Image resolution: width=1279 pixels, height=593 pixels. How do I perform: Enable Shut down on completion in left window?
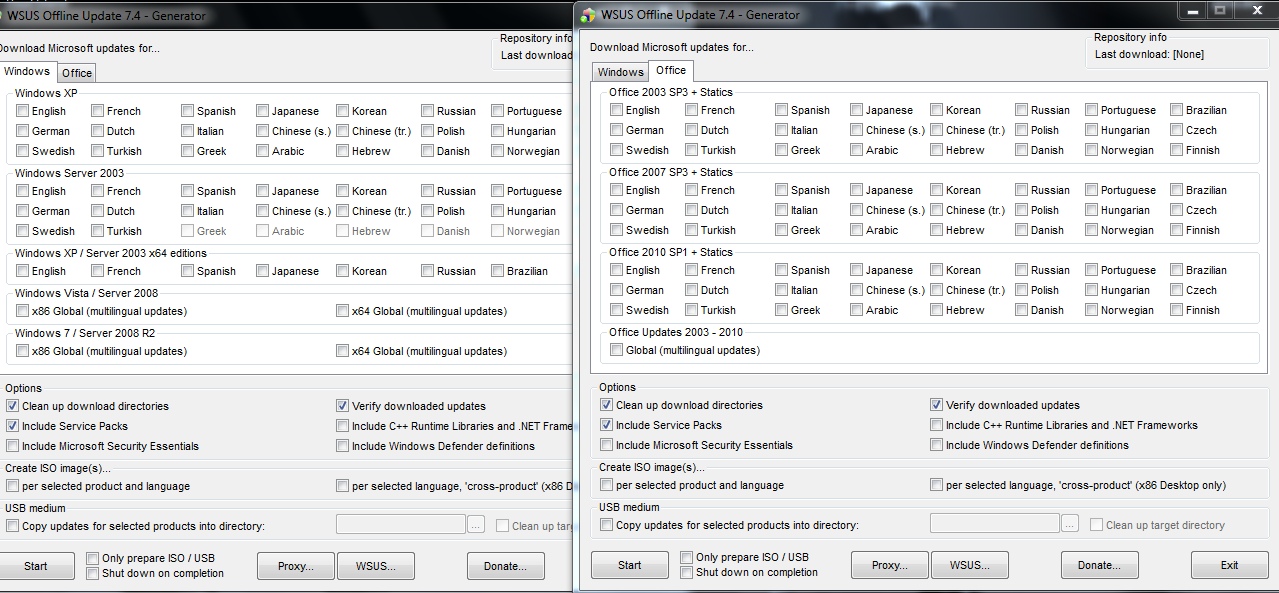[93, 574]
